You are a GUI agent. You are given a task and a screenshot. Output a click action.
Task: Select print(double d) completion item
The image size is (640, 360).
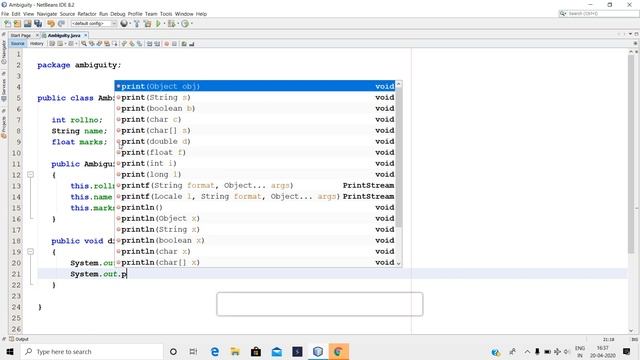[x=256, y=141]
